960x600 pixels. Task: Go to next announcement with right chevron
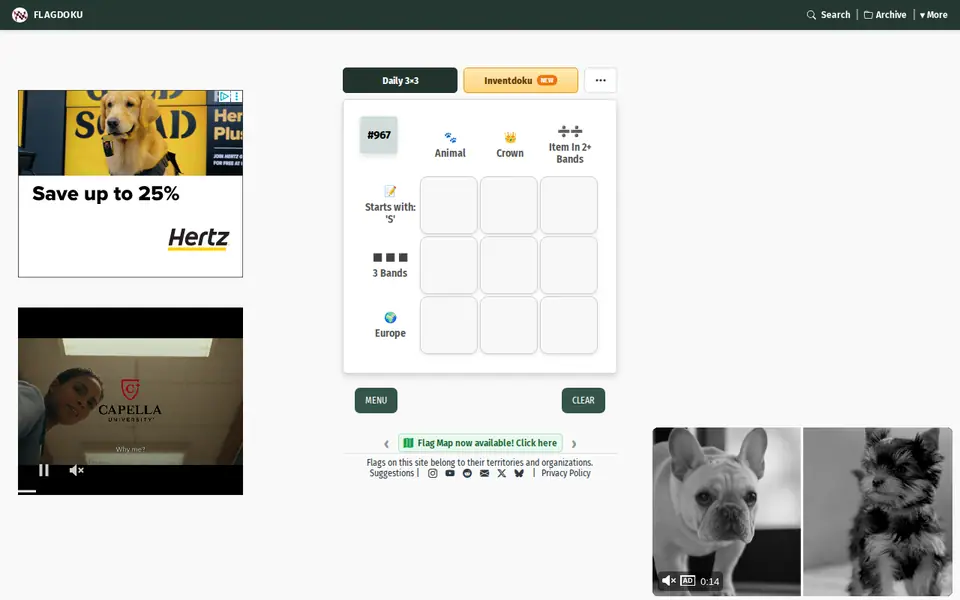(574, 443)
